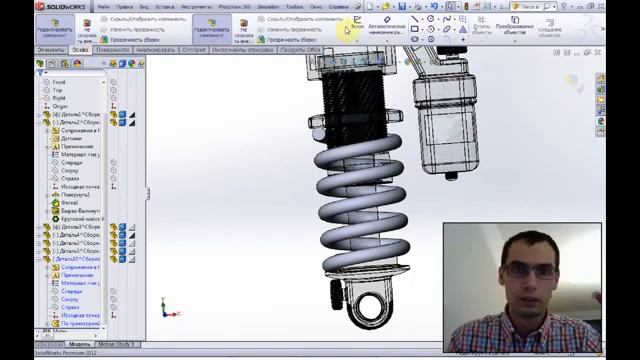Click the appearance triangle swatch in Деталь4 row
This screenshot has width=640, height=360.
132,235
